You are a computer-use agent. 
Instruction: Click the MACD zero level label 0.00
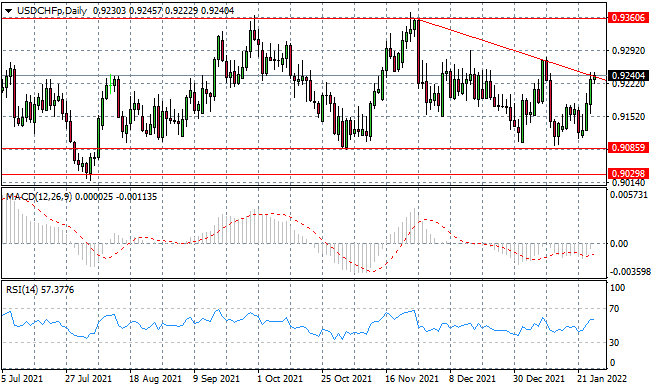pyautogui.click(x=619, y=244)
